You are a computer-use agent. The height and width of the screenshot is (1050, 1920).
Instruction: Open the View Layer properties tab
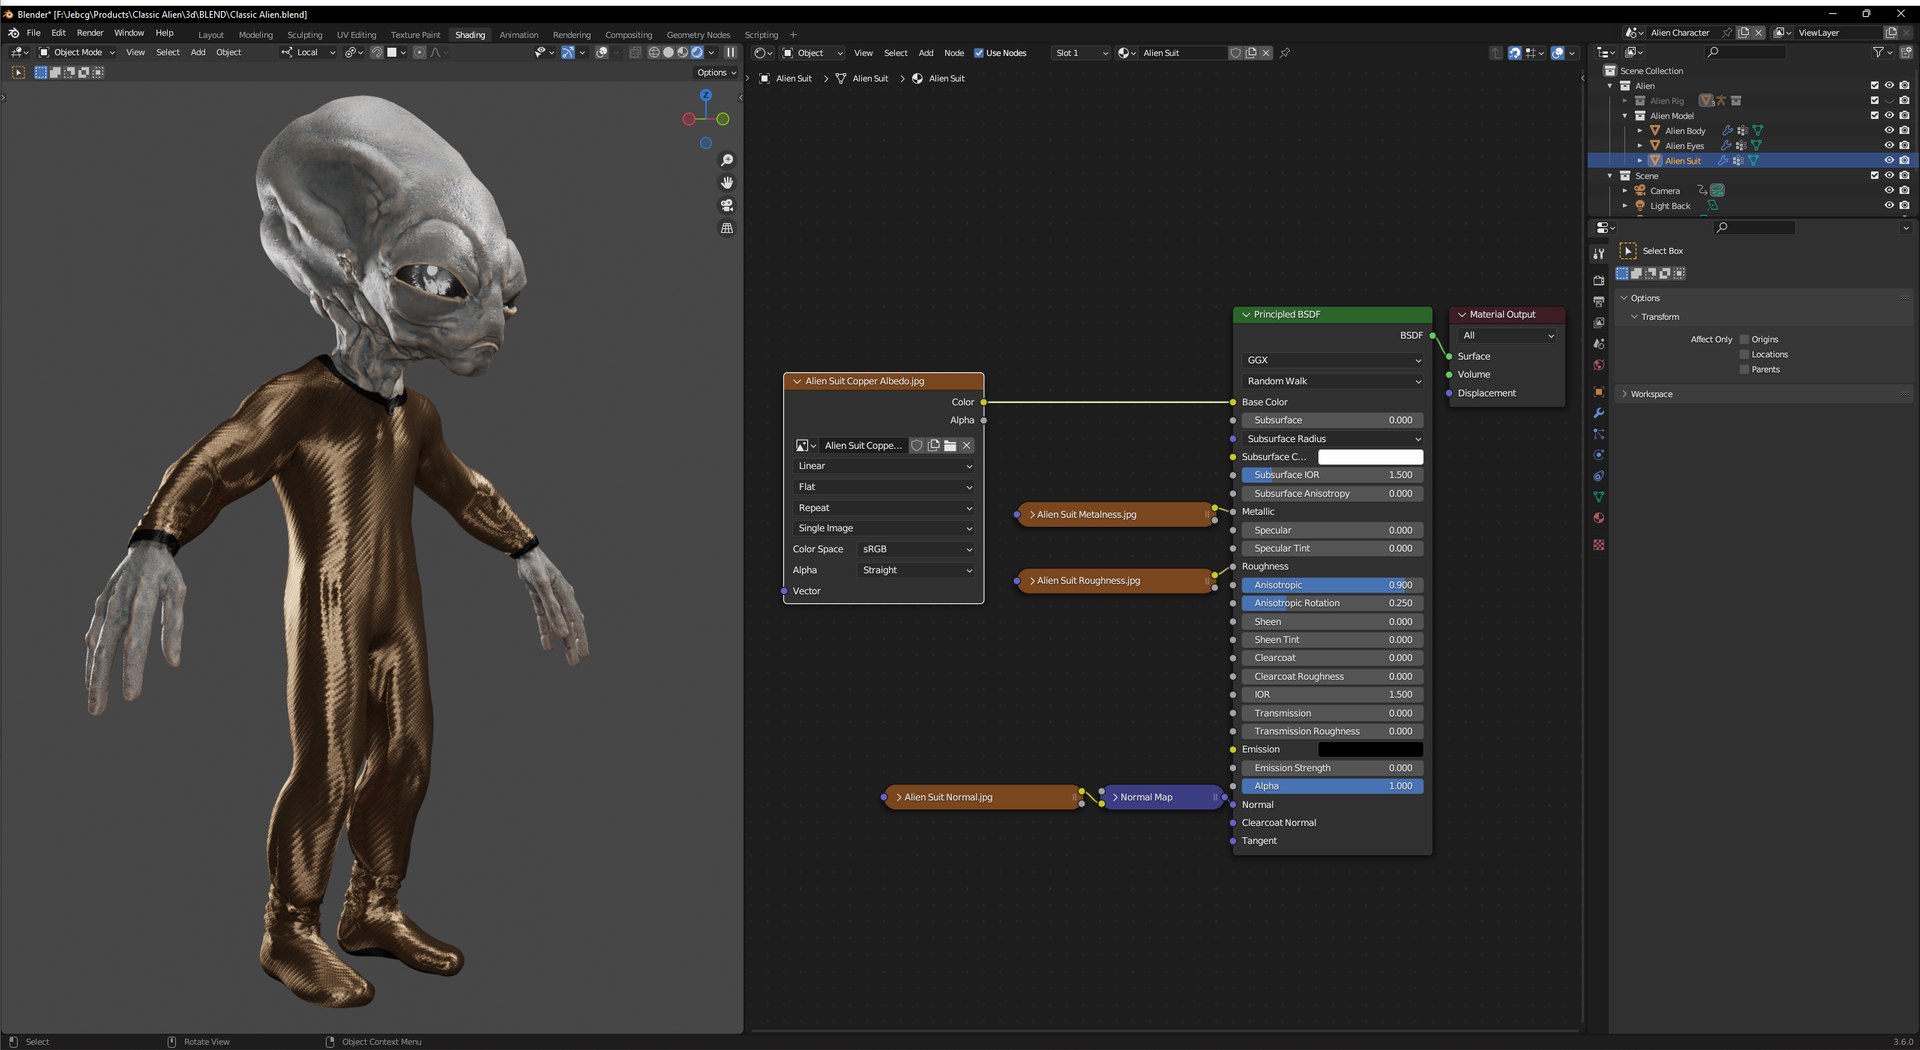[x=1599, y=322]
